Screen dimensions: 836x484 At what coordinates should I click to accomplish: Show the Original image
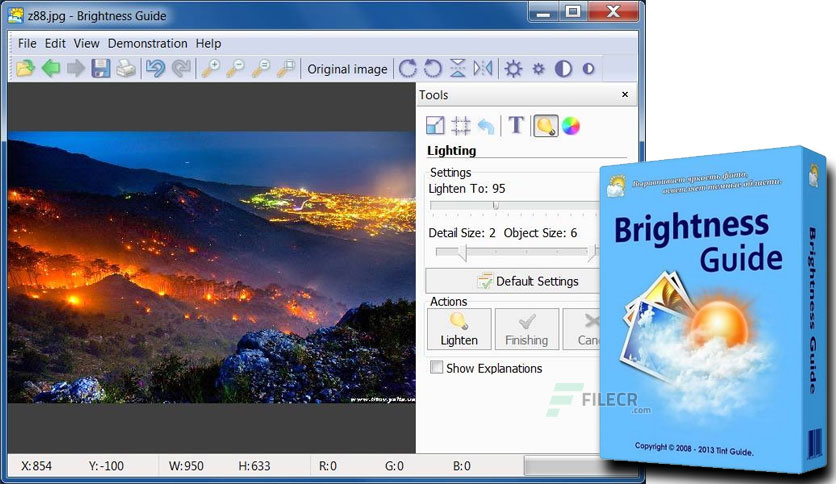tap(347, 69)
